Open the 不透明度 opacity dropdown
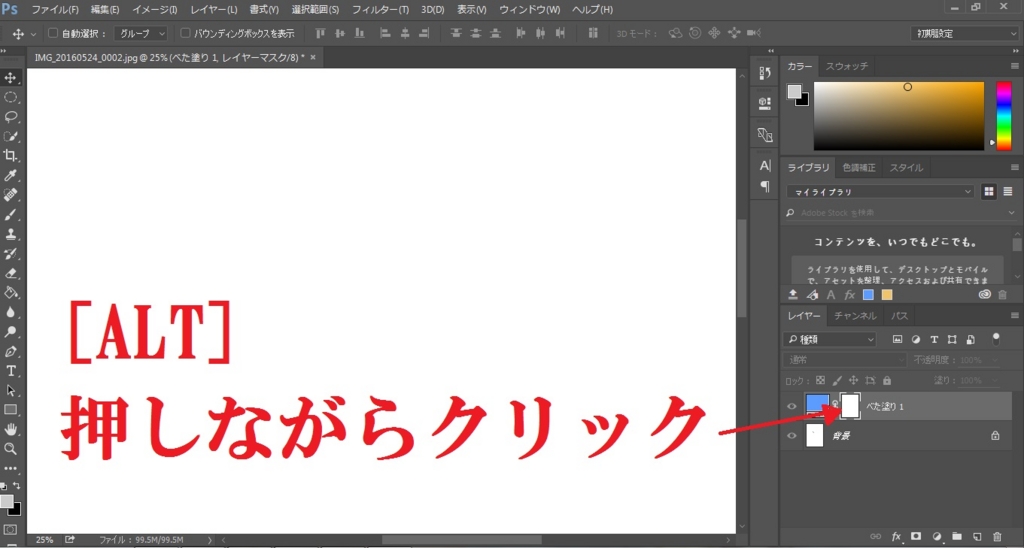Viewport: 1024px width, 548px height. click(x=995, y=360)
